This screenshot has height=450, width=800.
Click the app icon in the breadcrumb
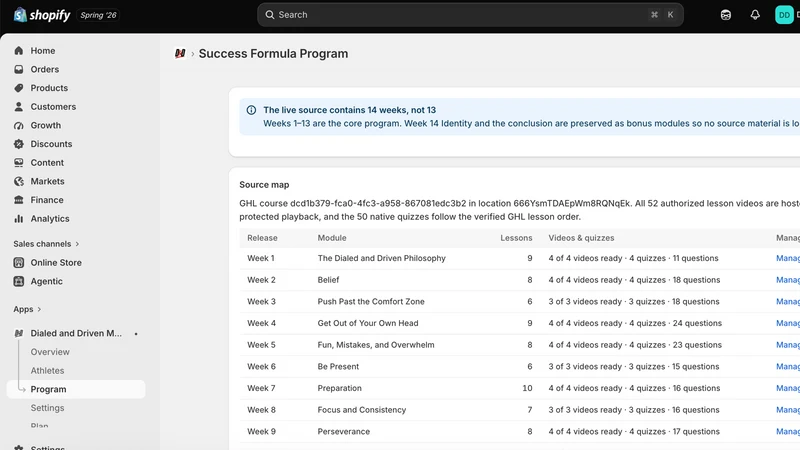pyautogui.click(x=180, y=54)
